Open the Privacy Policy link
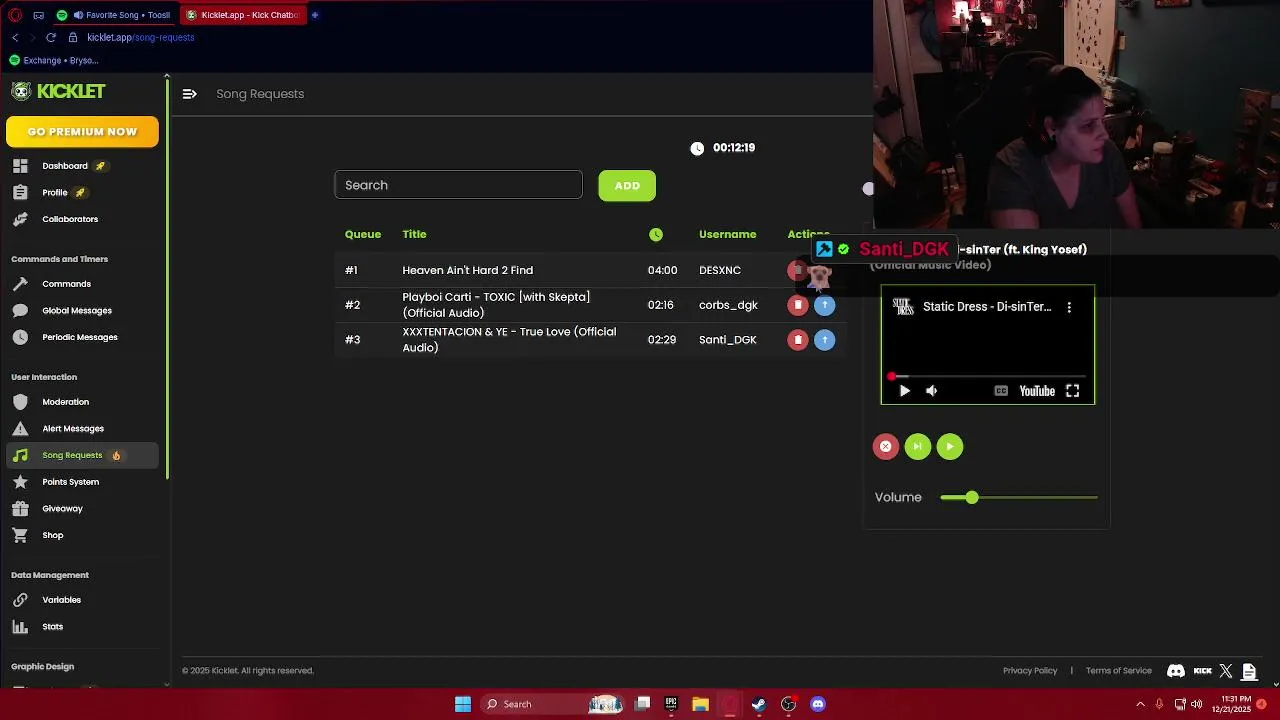 click(x=1030, y=671)
